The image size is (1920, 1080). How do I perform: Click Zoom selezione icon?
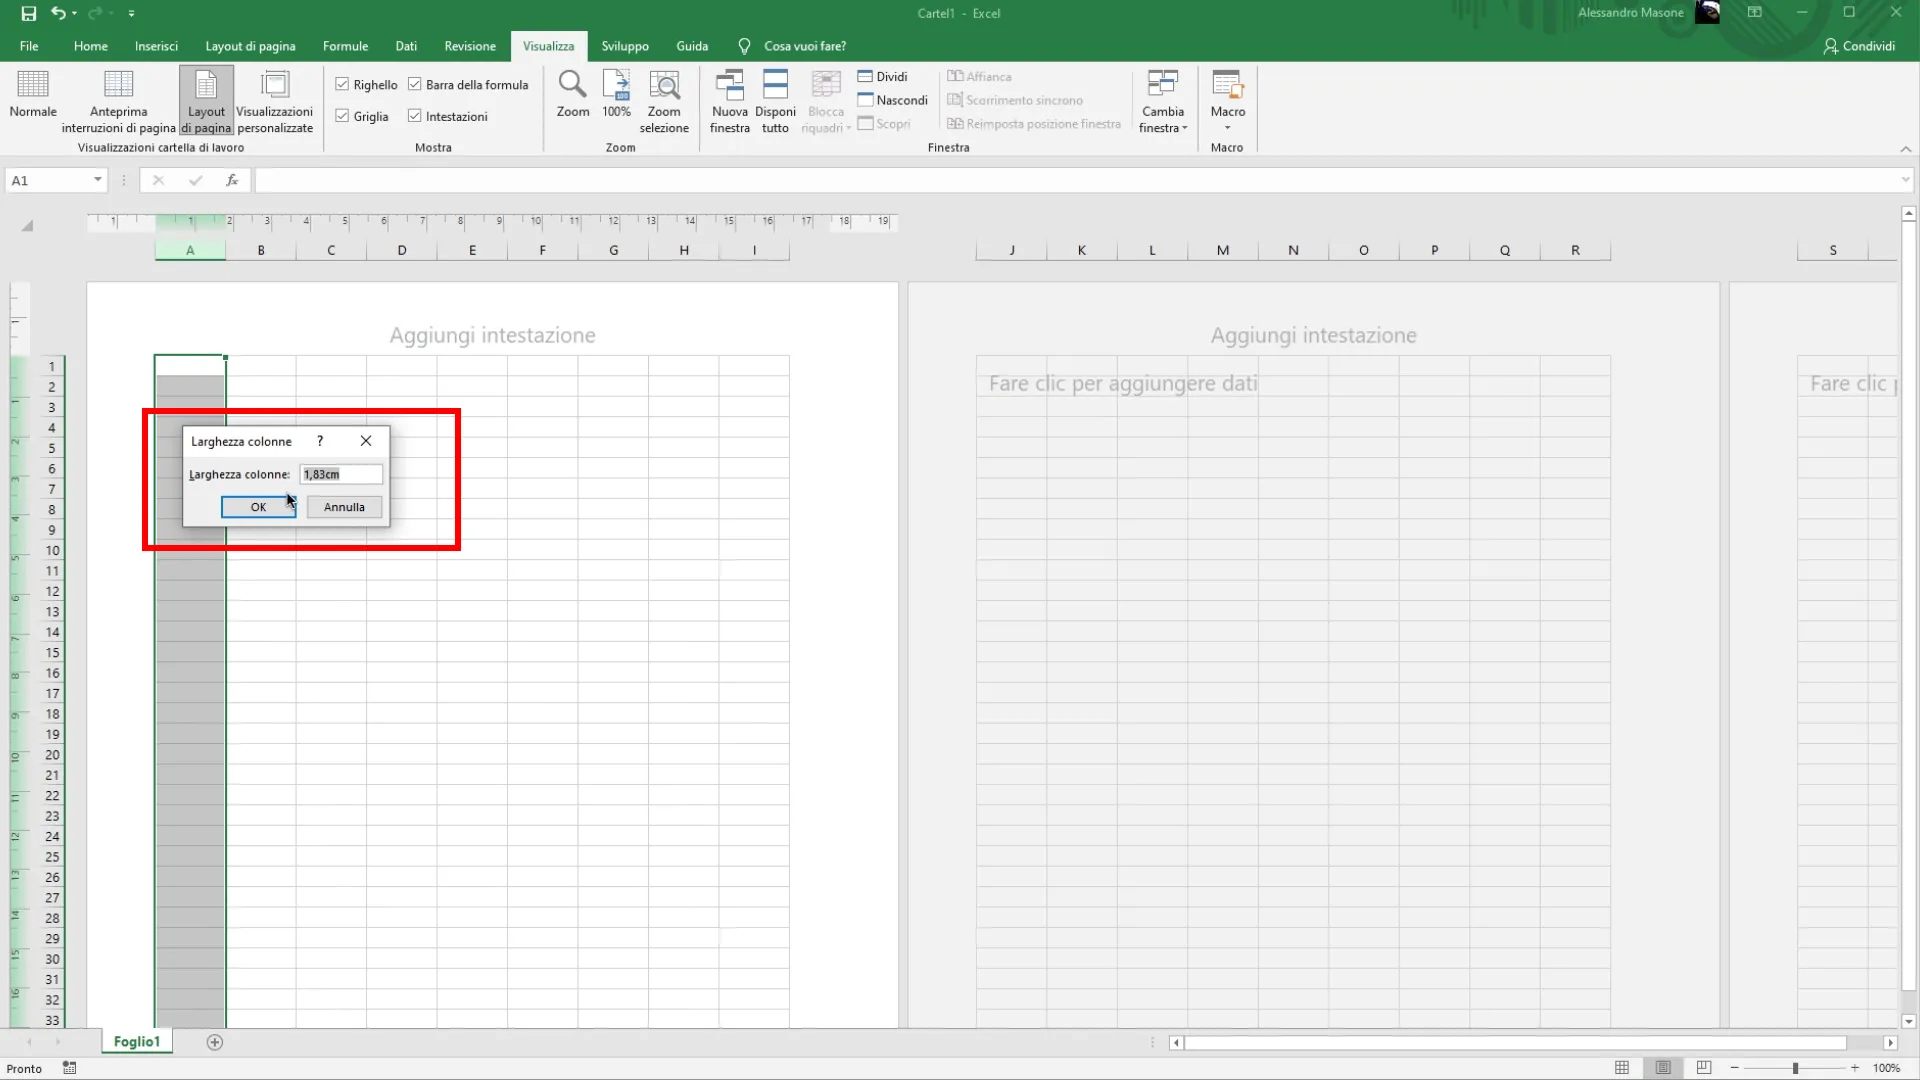[x=664, y=85]
